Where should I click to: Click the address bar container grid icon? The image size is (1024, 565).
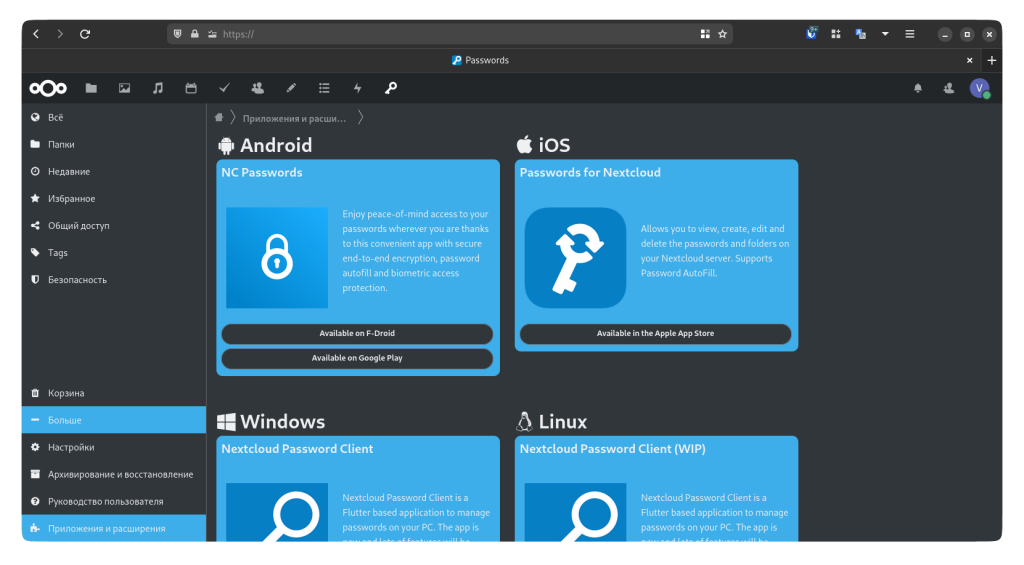click(705, 34)
